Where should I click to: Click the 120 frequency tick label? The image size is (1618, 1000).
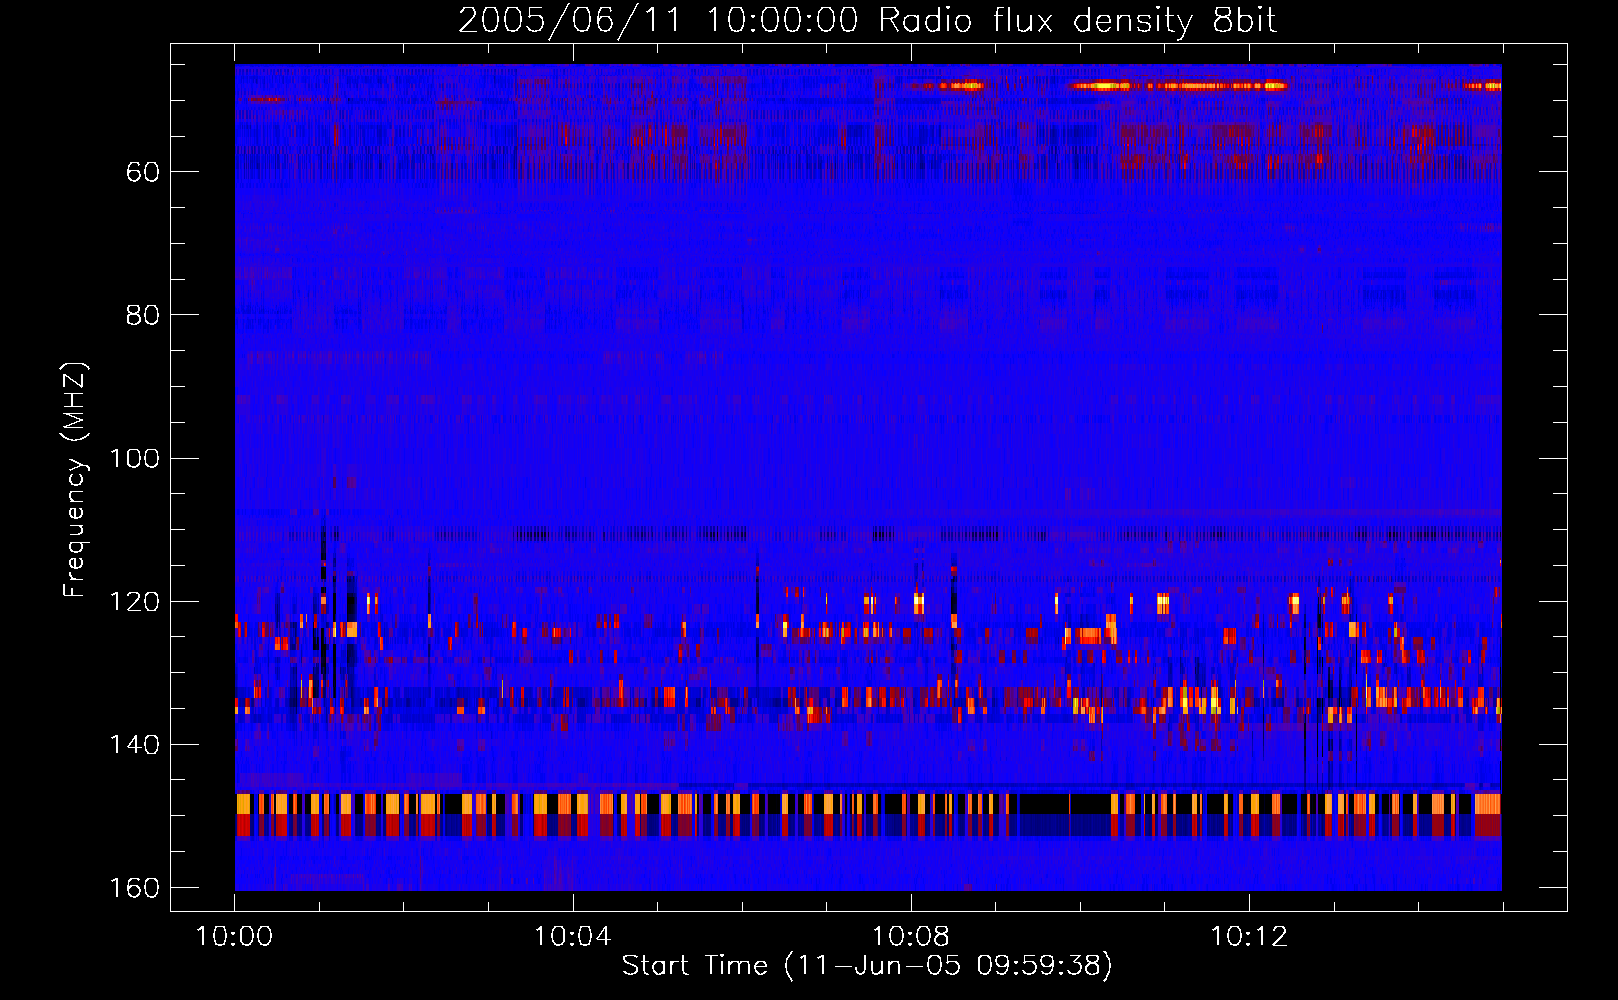(133, 601)
